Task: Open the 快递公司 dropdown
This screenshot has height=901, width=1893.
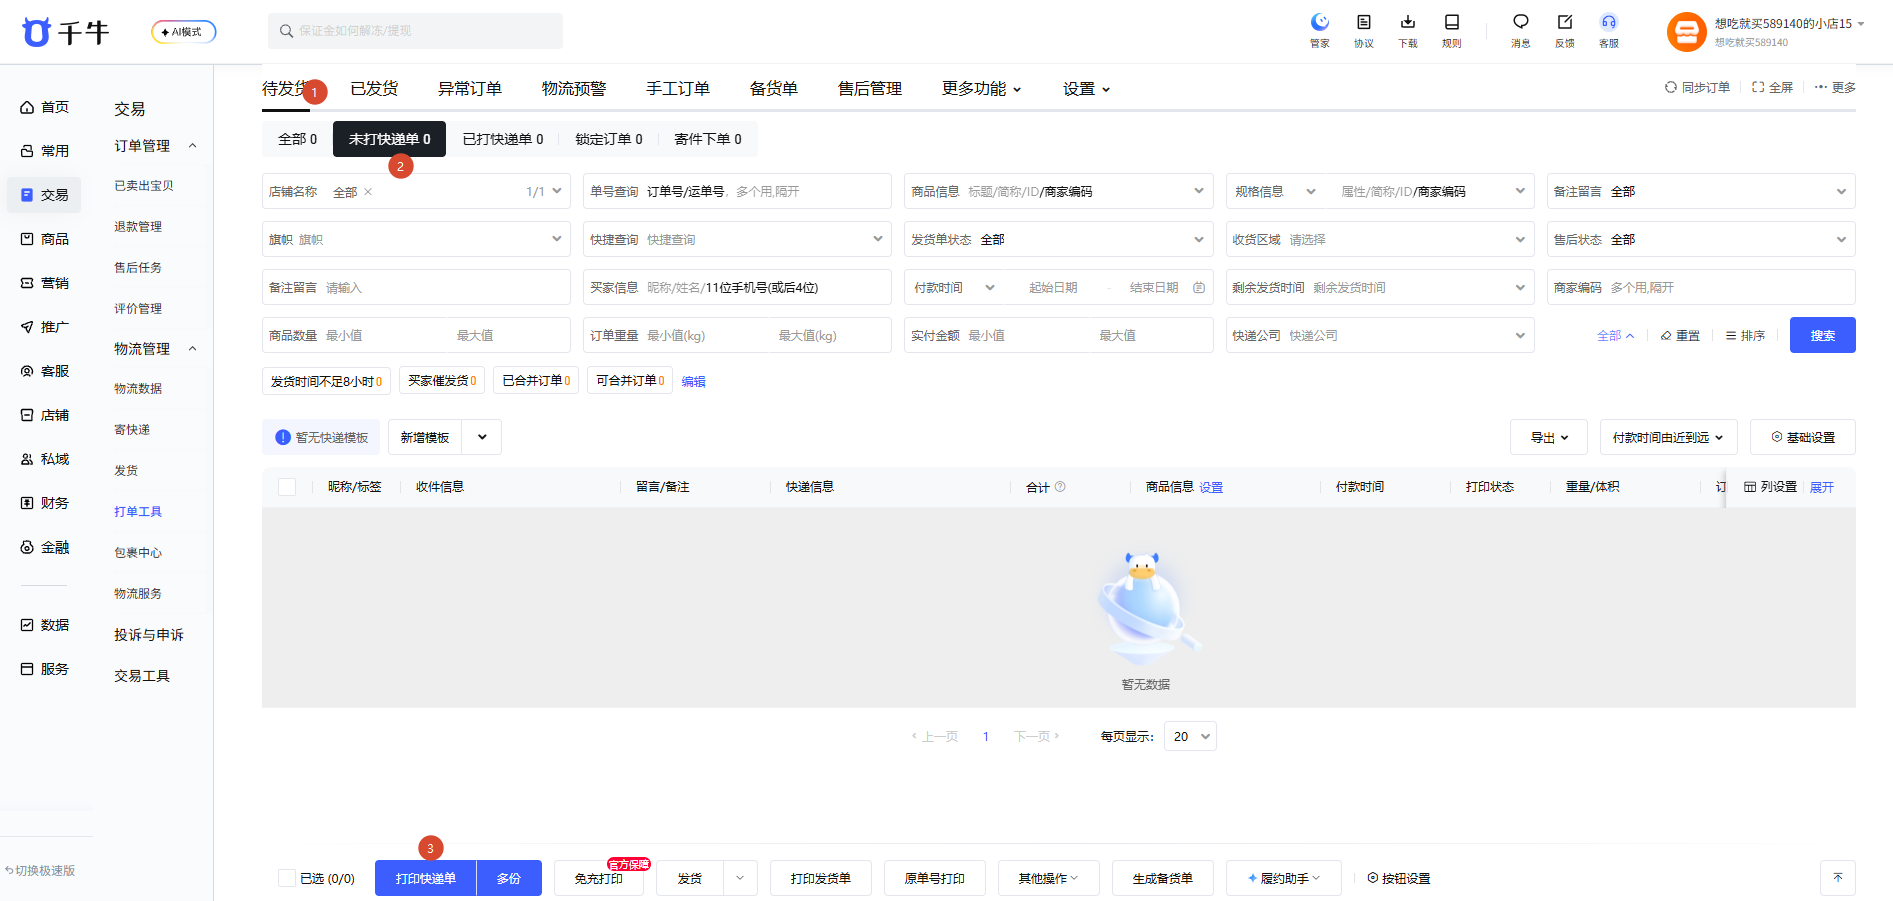Action: coord(1380,335)
